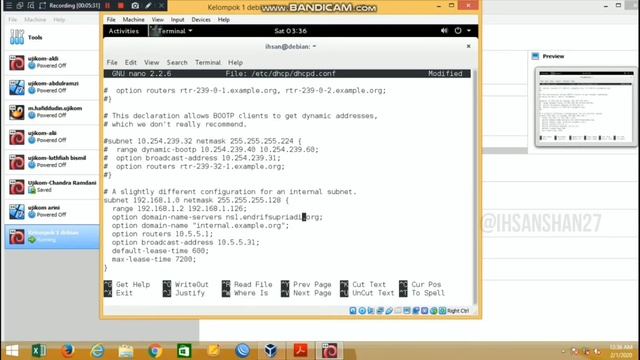Viewport: 640px width, 360px height.
Task: Select Kelompok 1 debian running machine
Action: click(x=51, y=237)
